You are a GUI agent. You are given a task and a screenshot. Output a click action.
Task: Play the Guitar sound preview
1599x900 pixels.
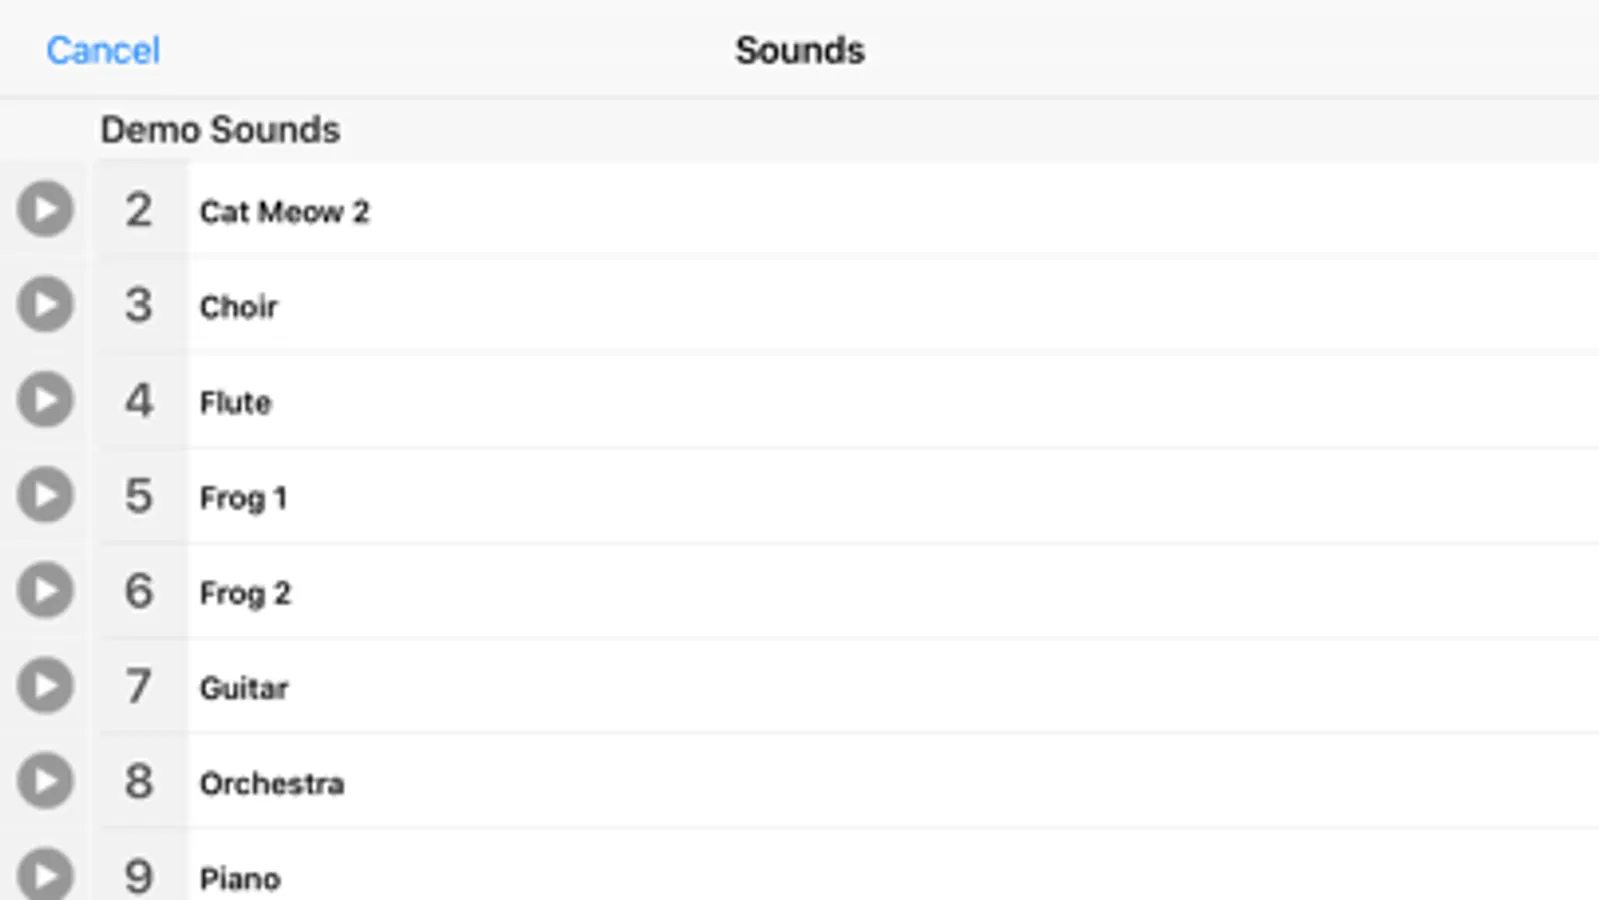[x=45, y=686]
